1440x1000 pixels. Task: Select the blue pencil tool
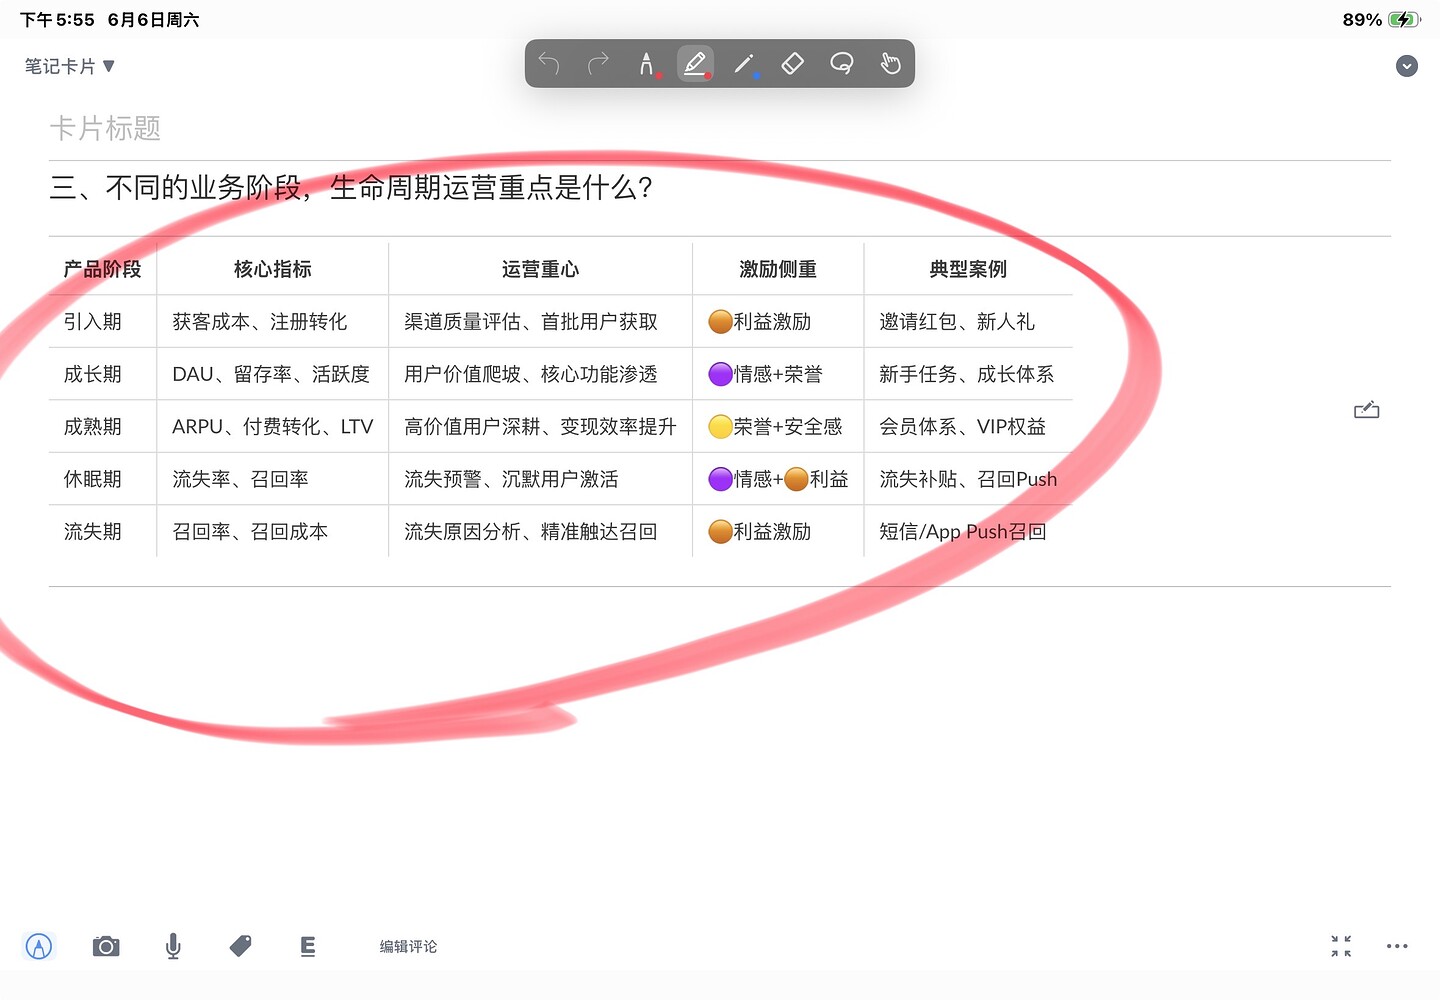tap(745, 64)
